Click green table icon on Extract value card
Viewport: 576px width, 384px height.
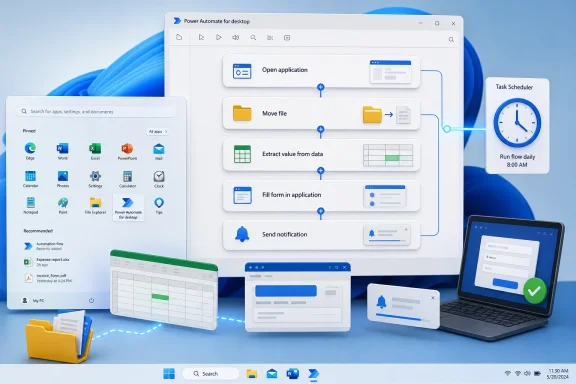[x=242, y=154]
